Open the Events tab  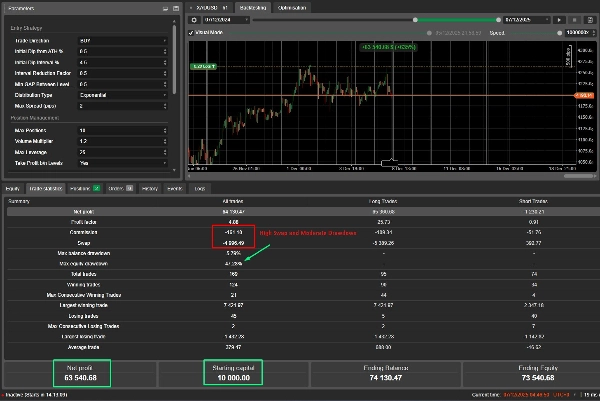pos(175,189)
